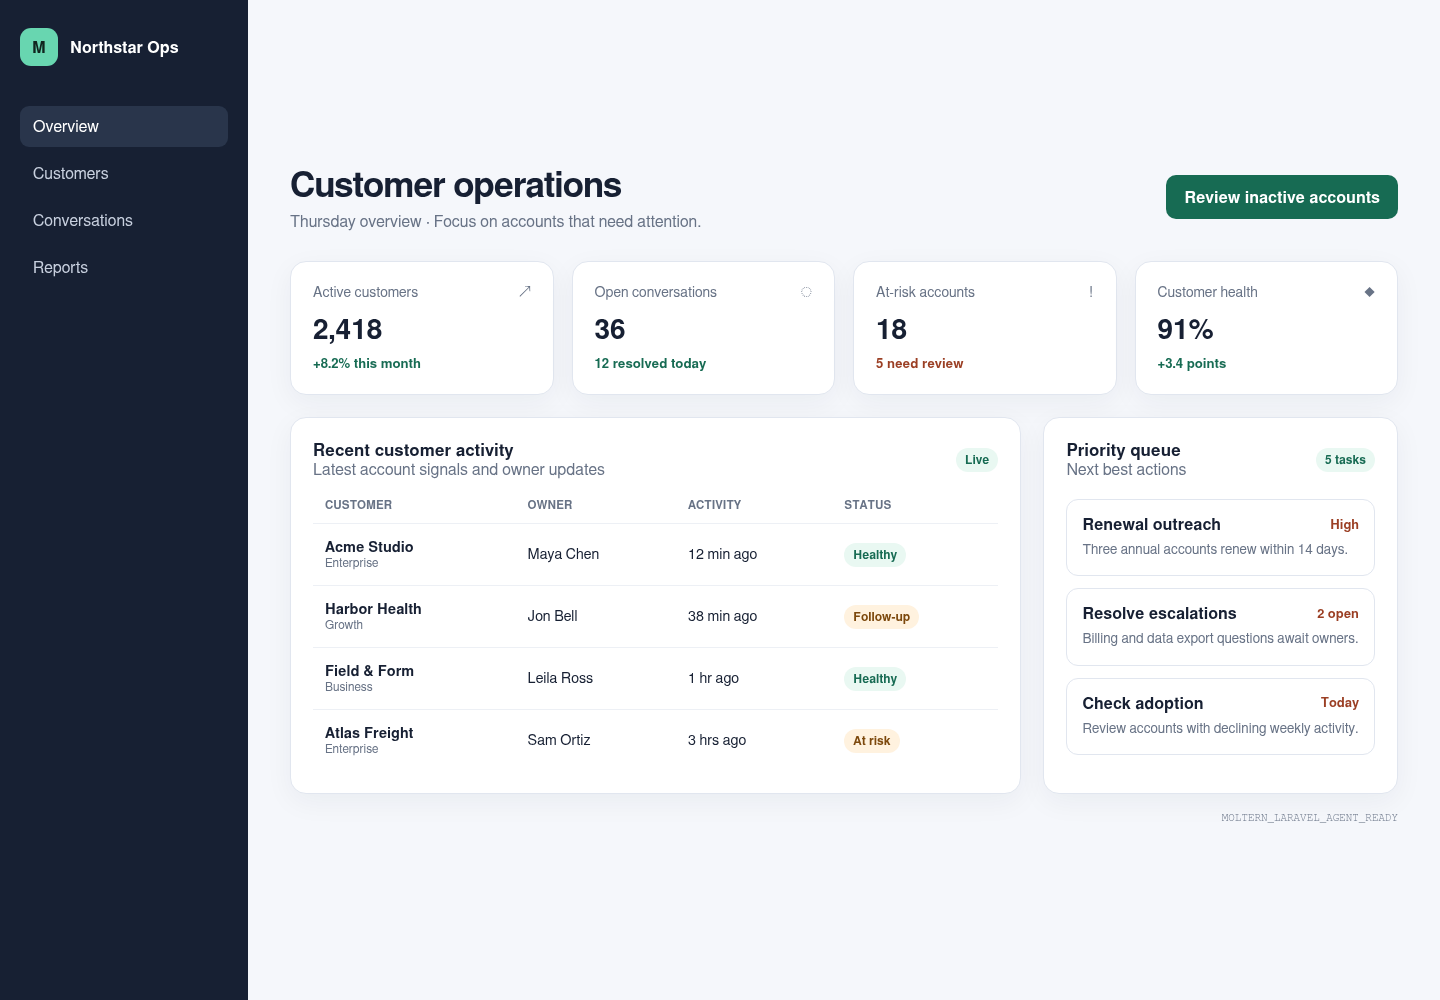The width and height of the screenshot is (1440, 1000).
Task: Click the 5 tasks badge in Priority queue
Action: 1345,460
